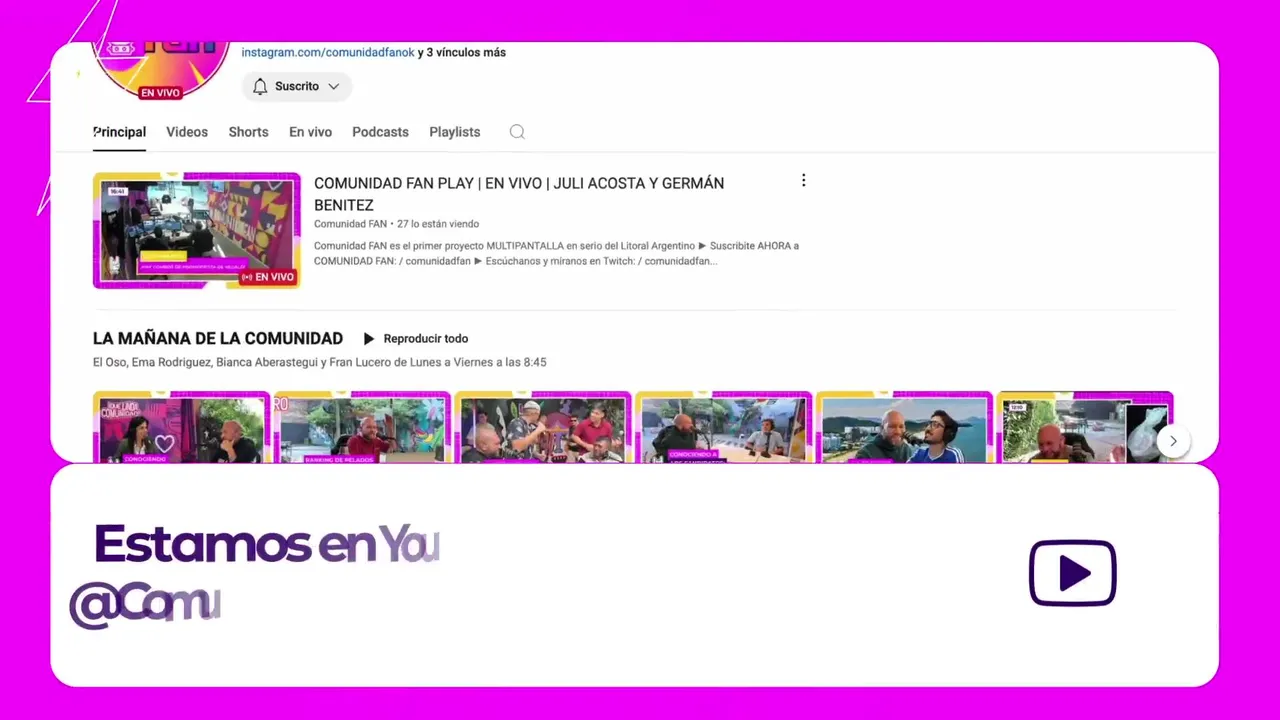Image resolution: width=1280 pixels, height=720 pixels.
Task: Click the channel avatar with EN VIVO badge
Action: (x=160, y=71)
